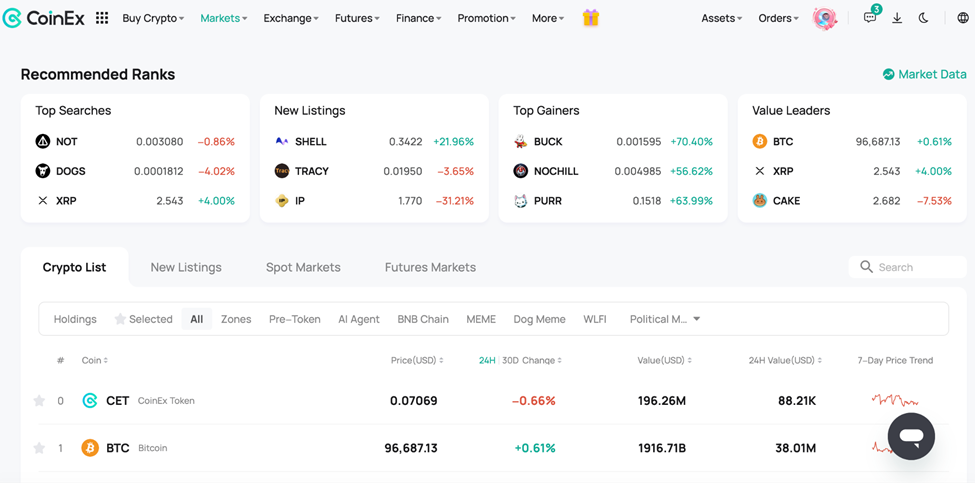This screenshot has width=975, height=483.
Task: Select the Selected starred filter
Action: (x=143, y=319)
